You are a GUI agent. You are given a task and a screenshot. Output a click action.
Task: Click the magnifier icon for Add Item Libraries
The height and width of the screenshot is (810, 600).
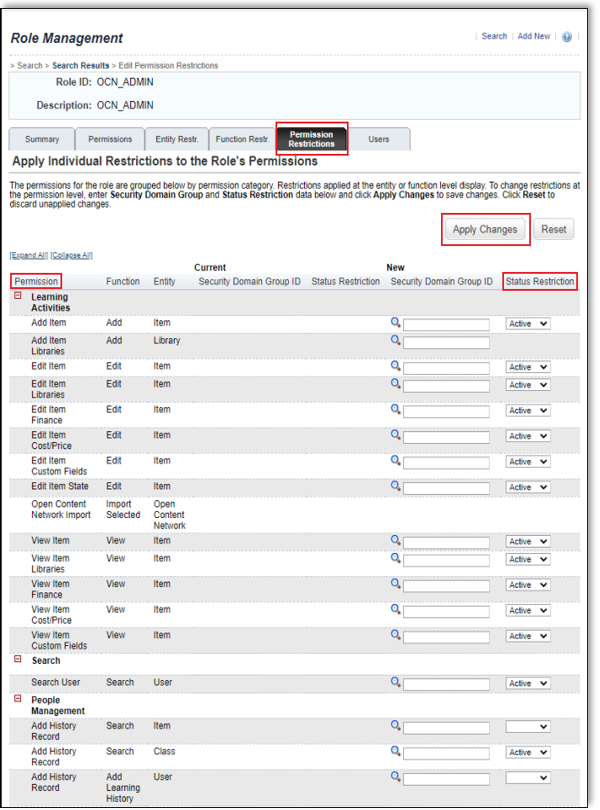(396, 341)
